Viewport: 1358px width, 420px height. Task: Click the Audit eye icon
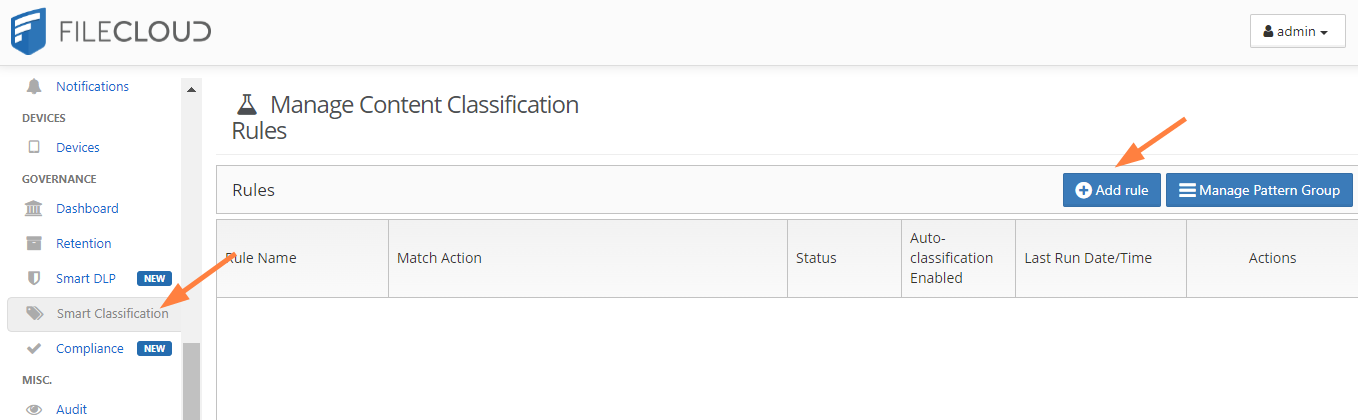(x=34, y=409)
